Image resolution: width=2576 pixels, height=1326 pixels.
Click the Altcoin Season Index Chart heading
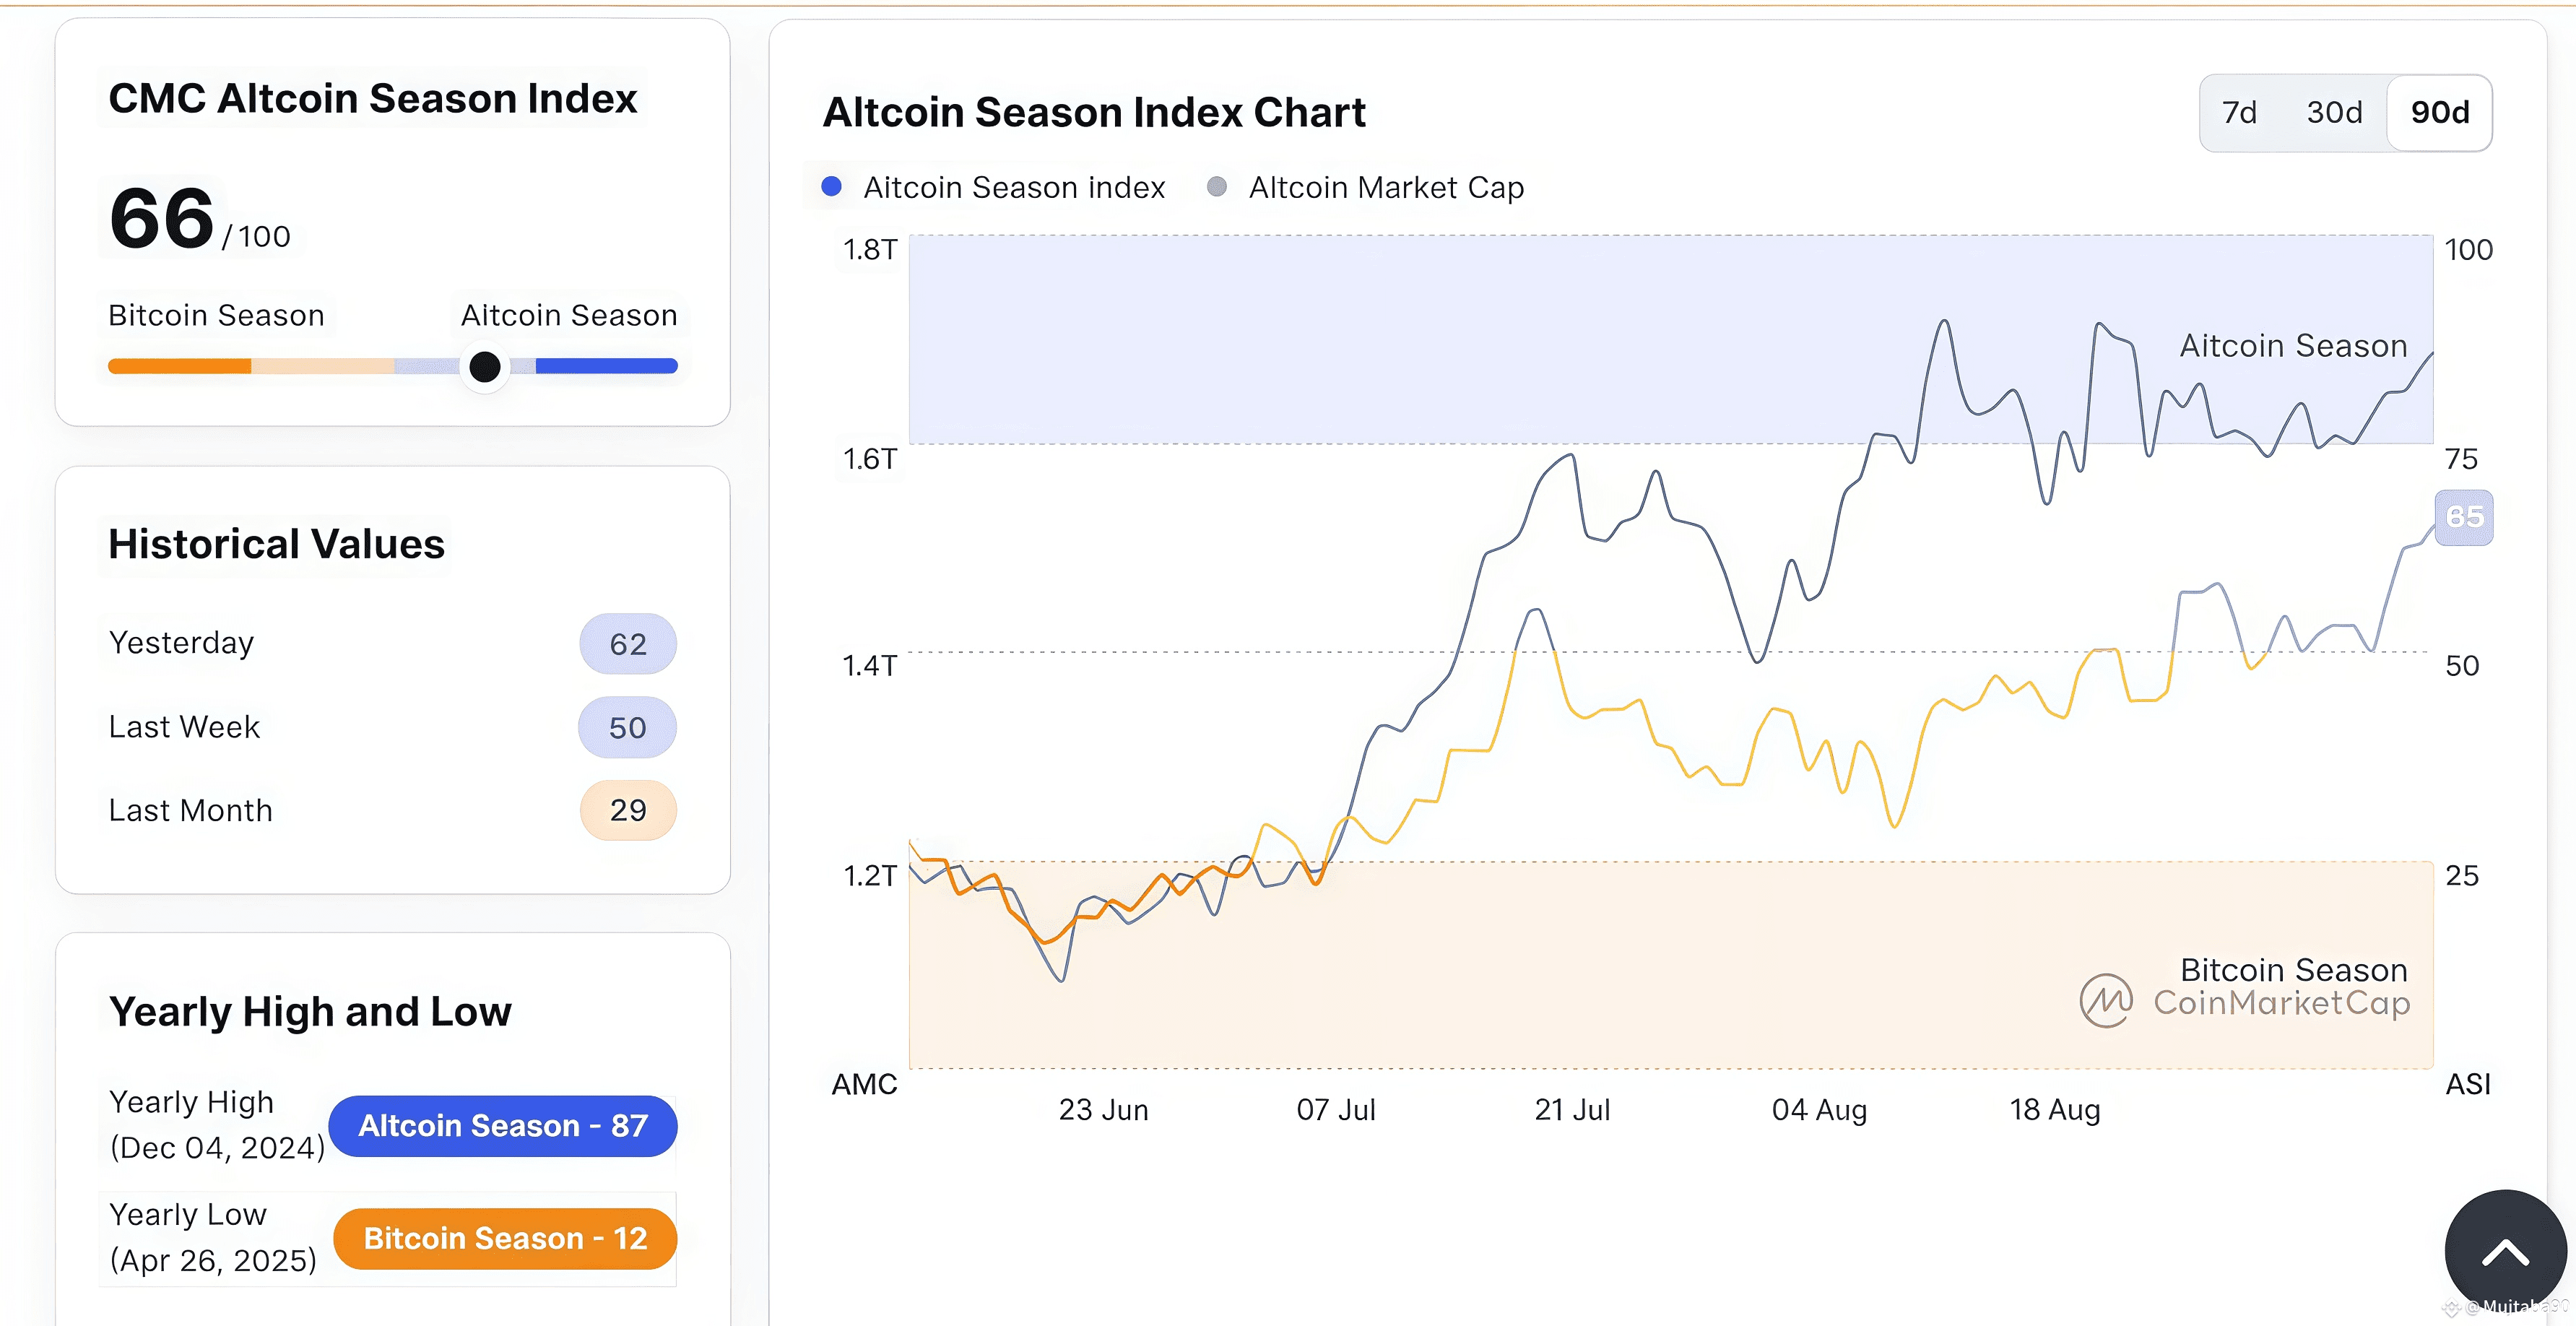click(1094, 113)
